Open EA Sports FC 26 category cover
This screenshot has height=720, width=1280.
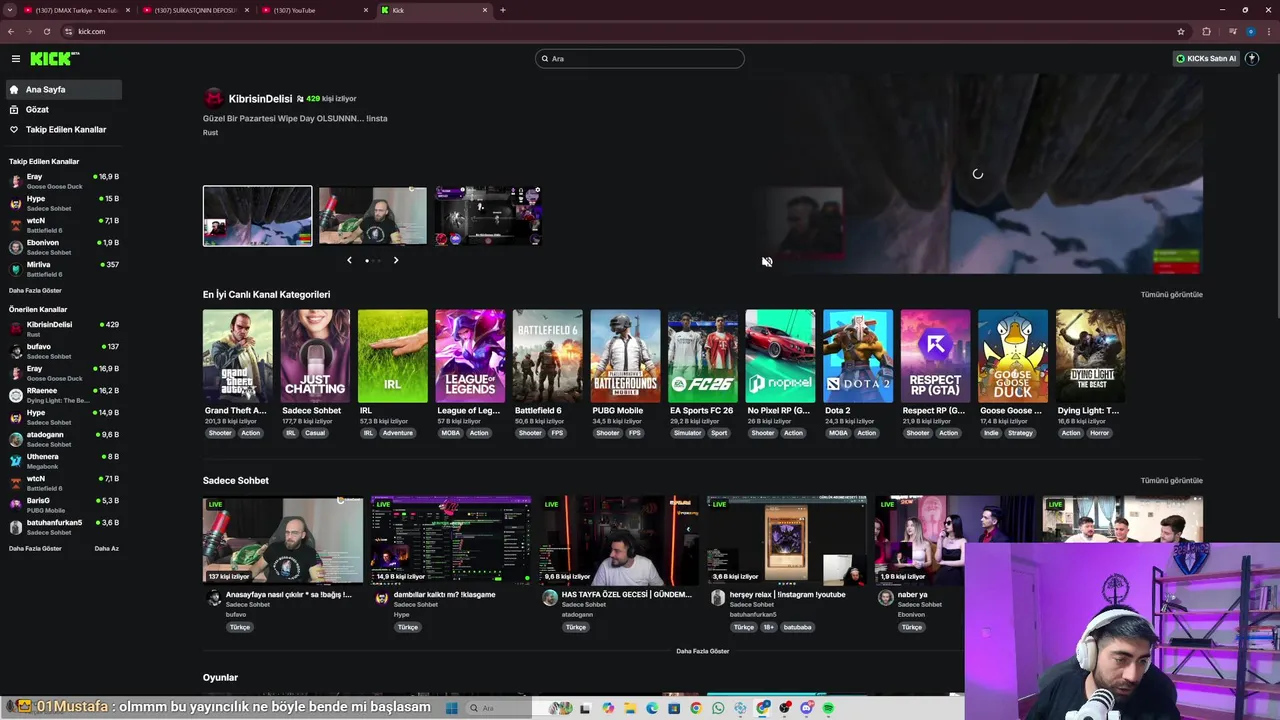click(x=703, y=356)
